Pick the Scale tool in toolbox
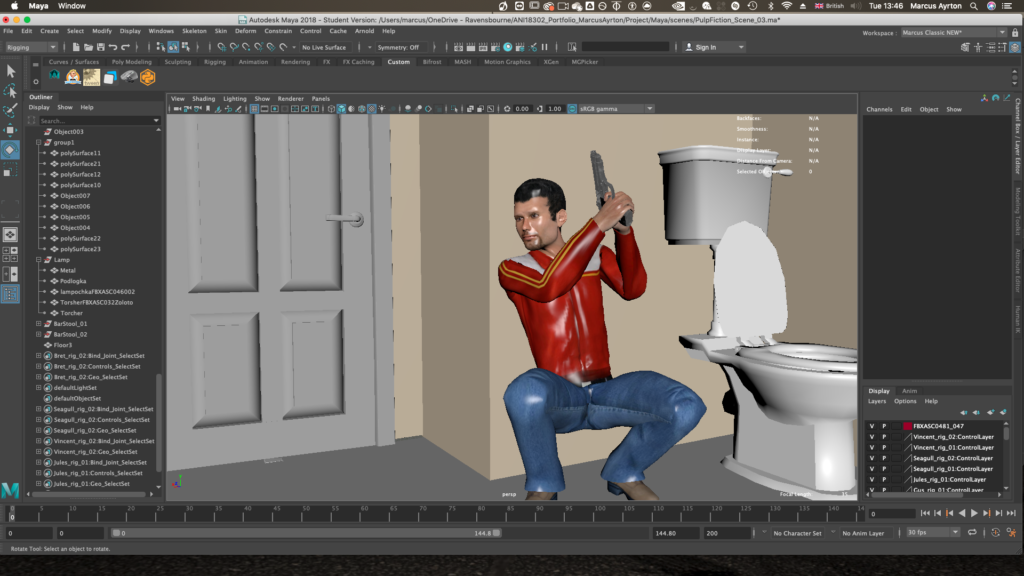 [10, 170]
